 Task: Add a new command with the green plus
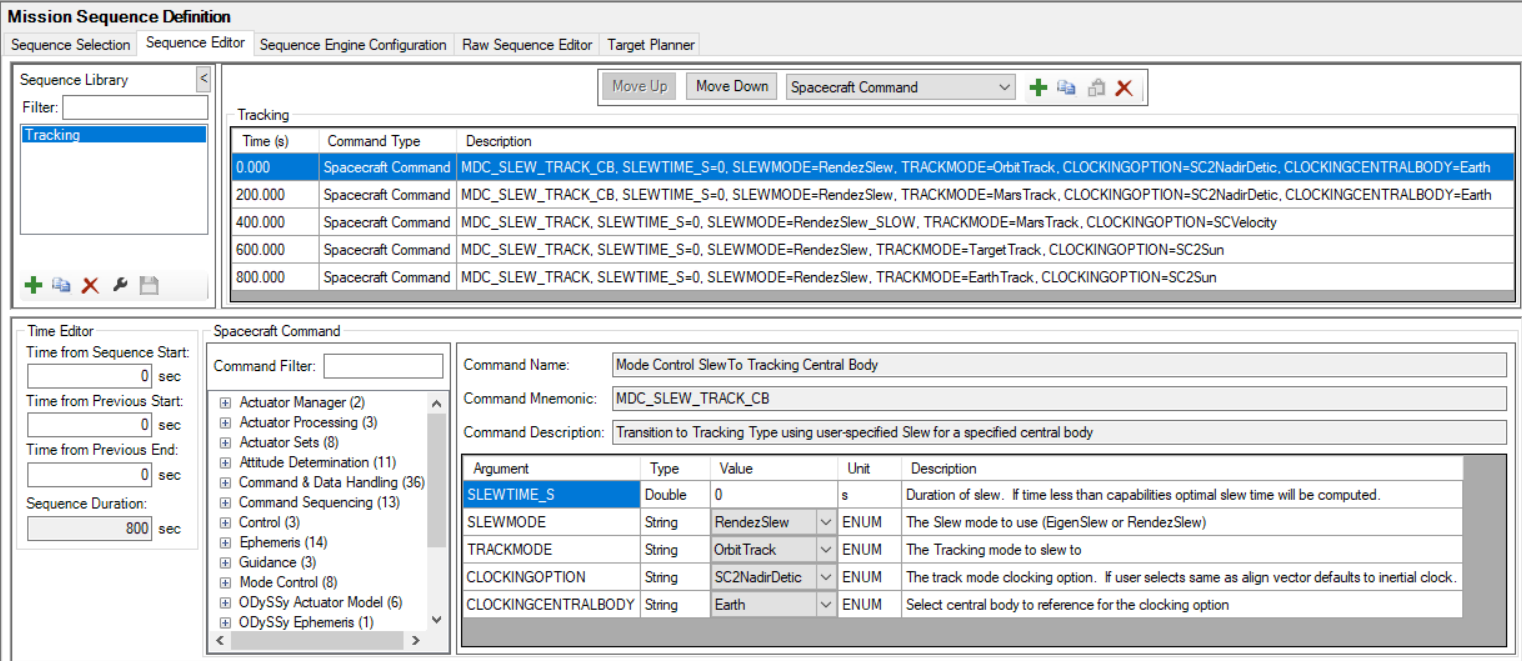click(x=1038, y=88)
